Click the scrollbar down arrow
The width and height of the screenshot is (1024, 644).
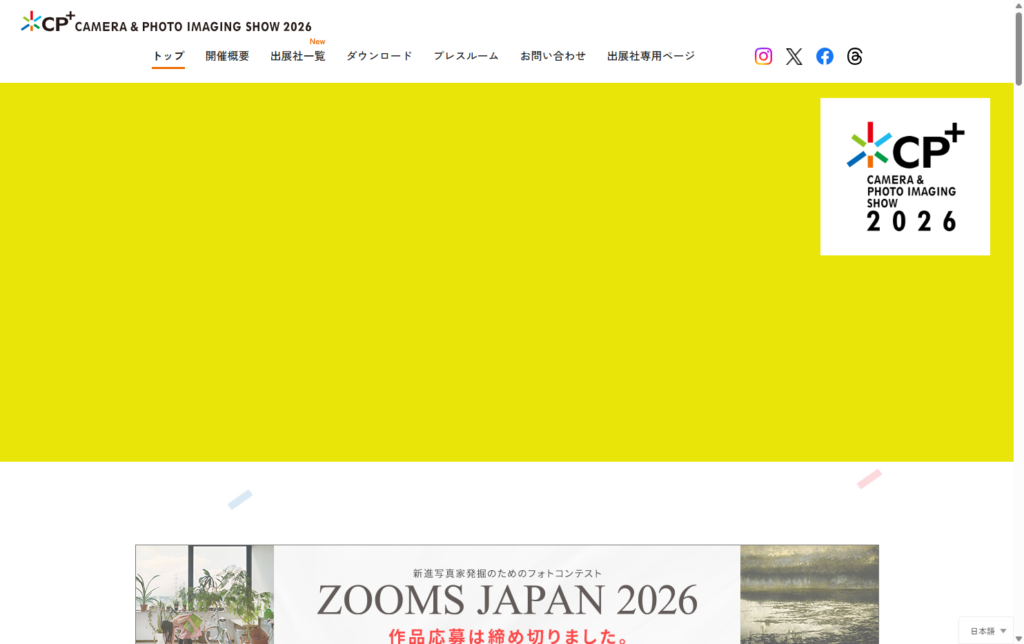pyautogui.click(x=1018, y=636)
